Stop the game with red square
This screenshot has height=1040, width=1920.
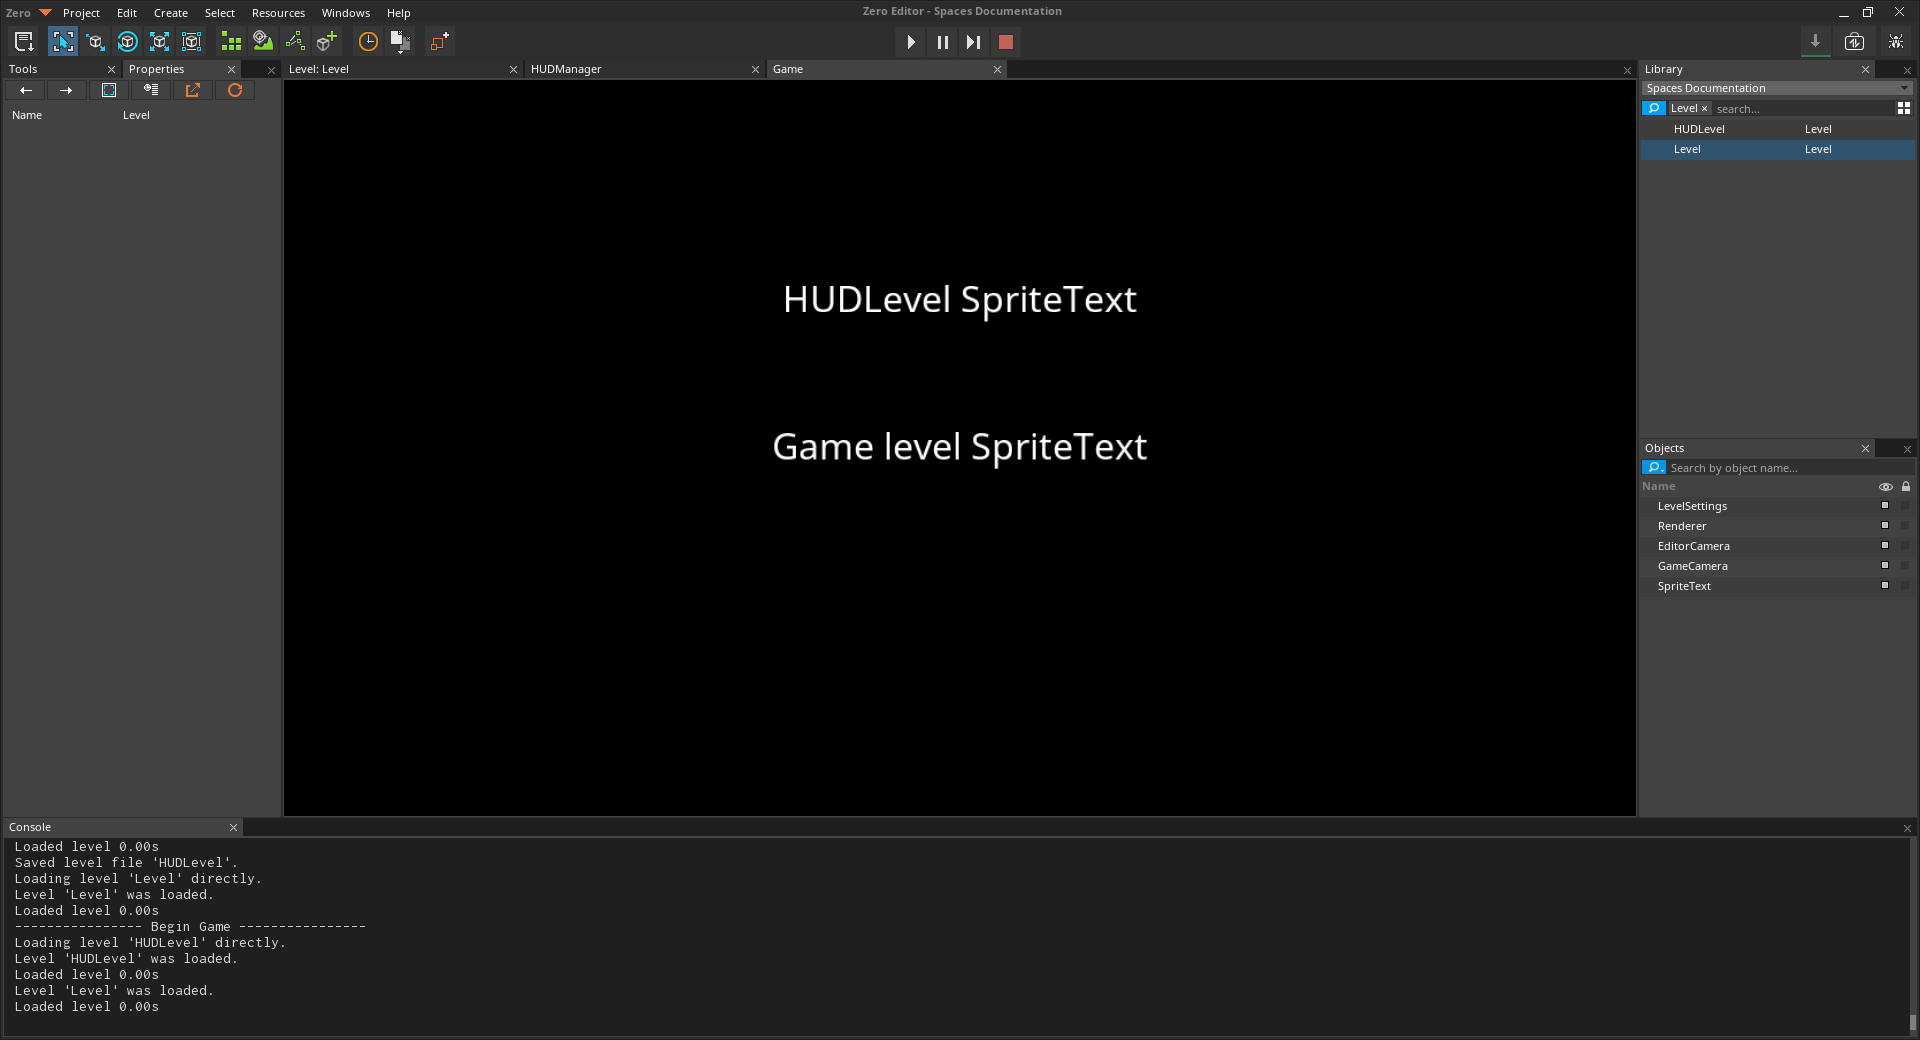(x=1006, y=42)
